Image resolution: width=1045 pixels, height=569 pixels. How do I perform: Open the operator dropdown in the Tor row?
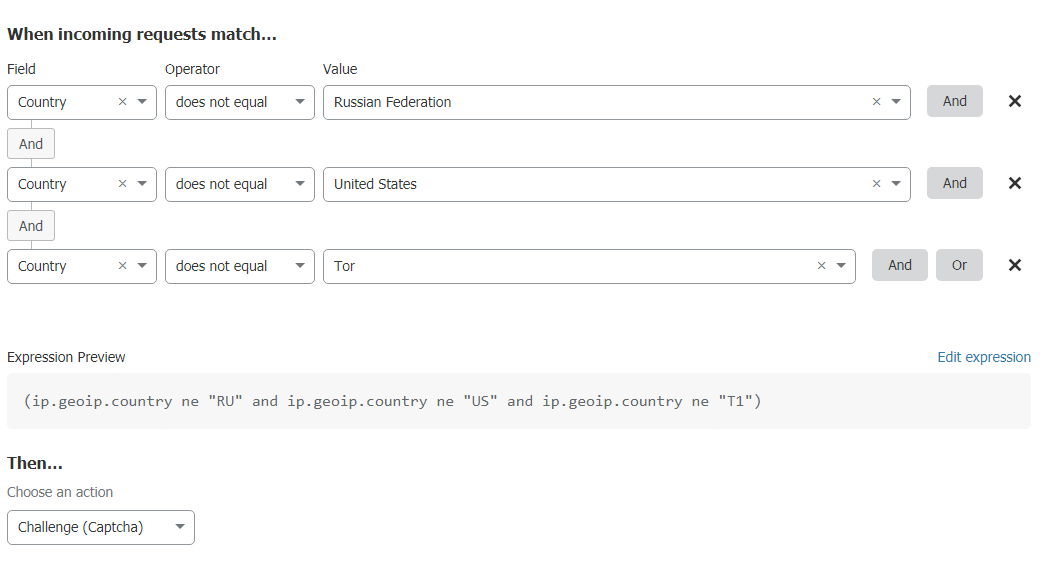tap(239, 266)
